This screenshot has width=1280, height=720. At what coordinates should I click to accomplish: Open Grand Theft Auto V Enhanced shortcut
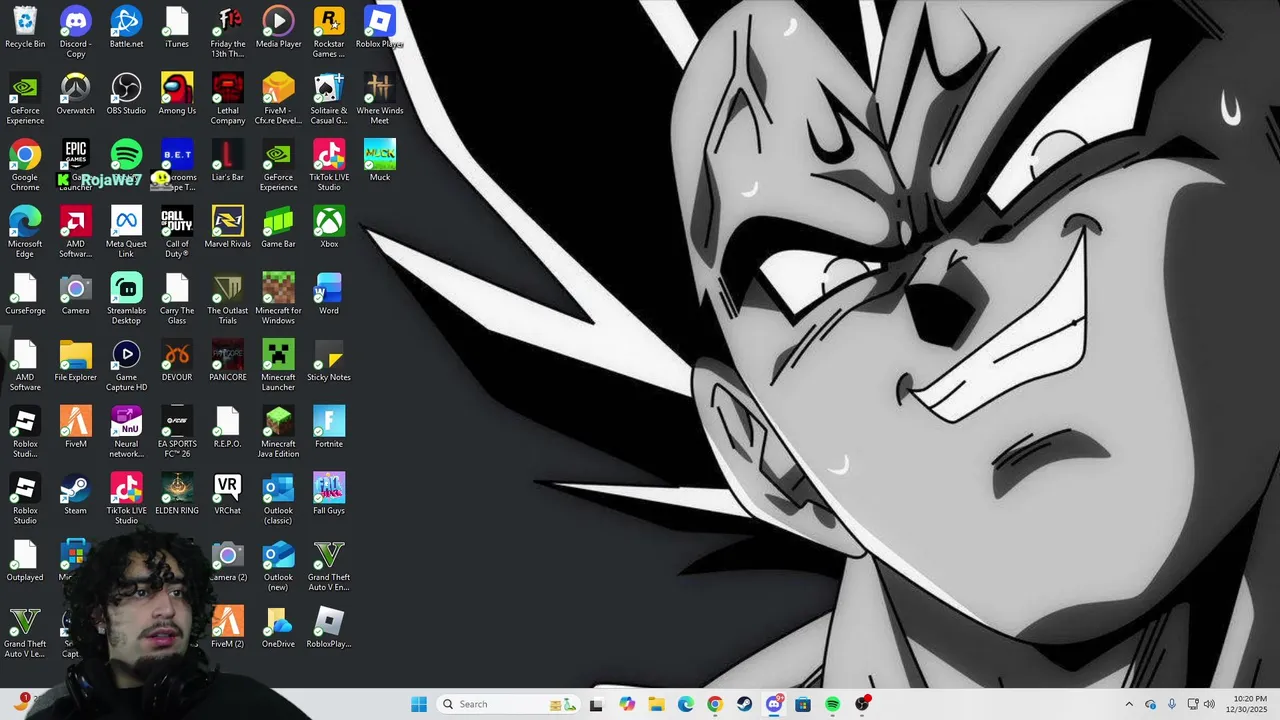tap(329, 565)
